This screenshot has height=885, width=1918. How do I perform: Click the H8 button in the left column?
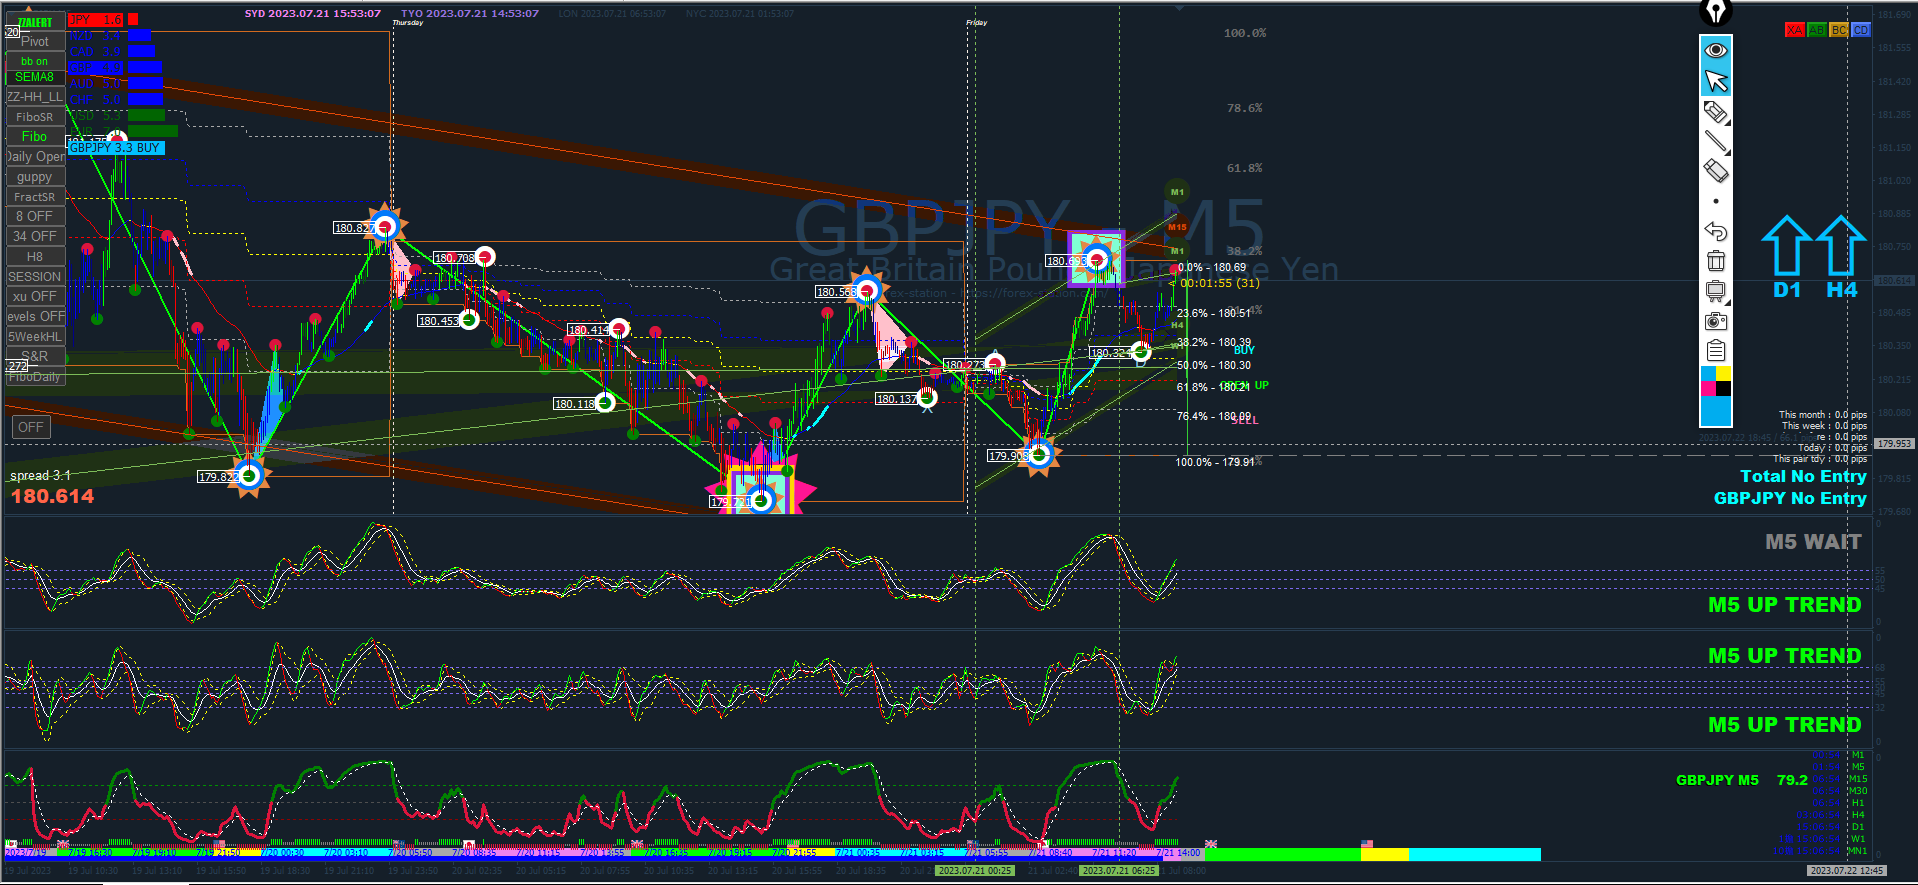(x=35, y=257)
